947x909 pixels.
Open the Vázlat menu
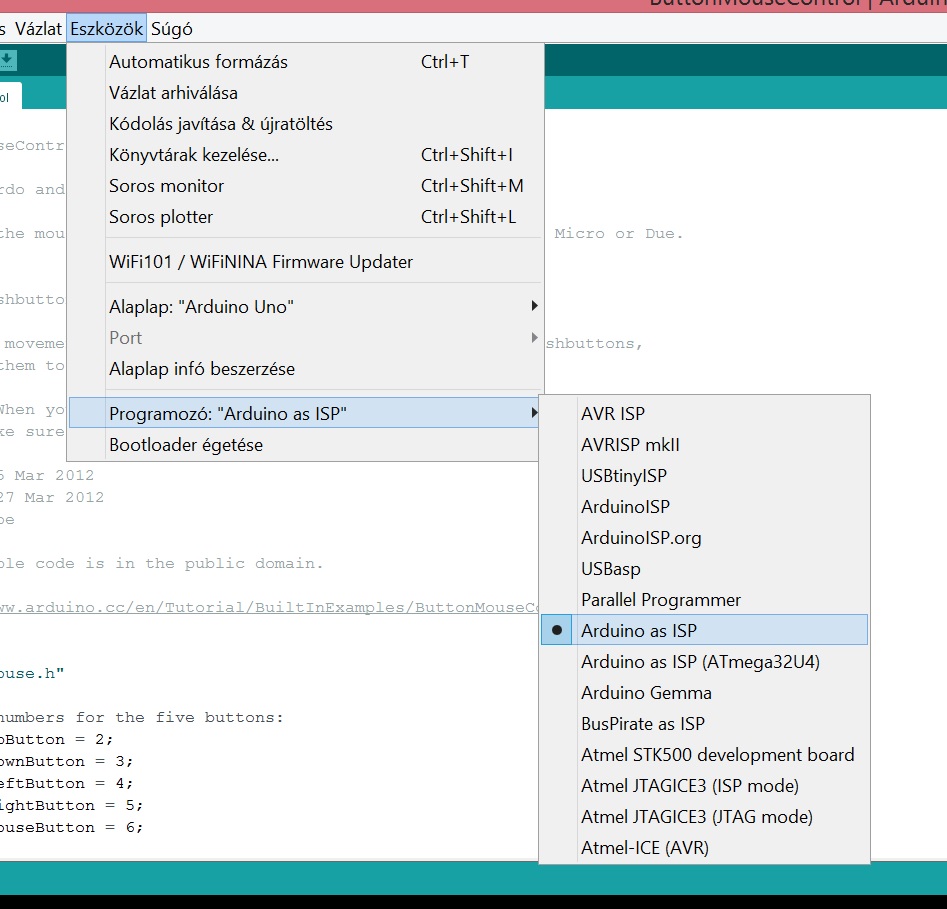point(38,28)
